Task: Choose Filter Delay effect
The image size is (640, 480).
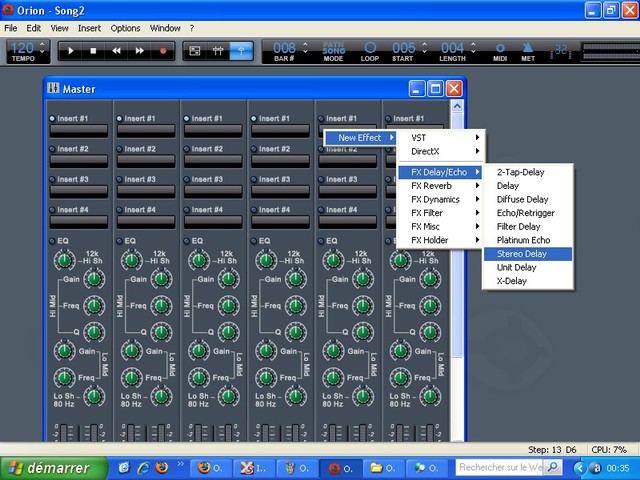Action: 528,227
